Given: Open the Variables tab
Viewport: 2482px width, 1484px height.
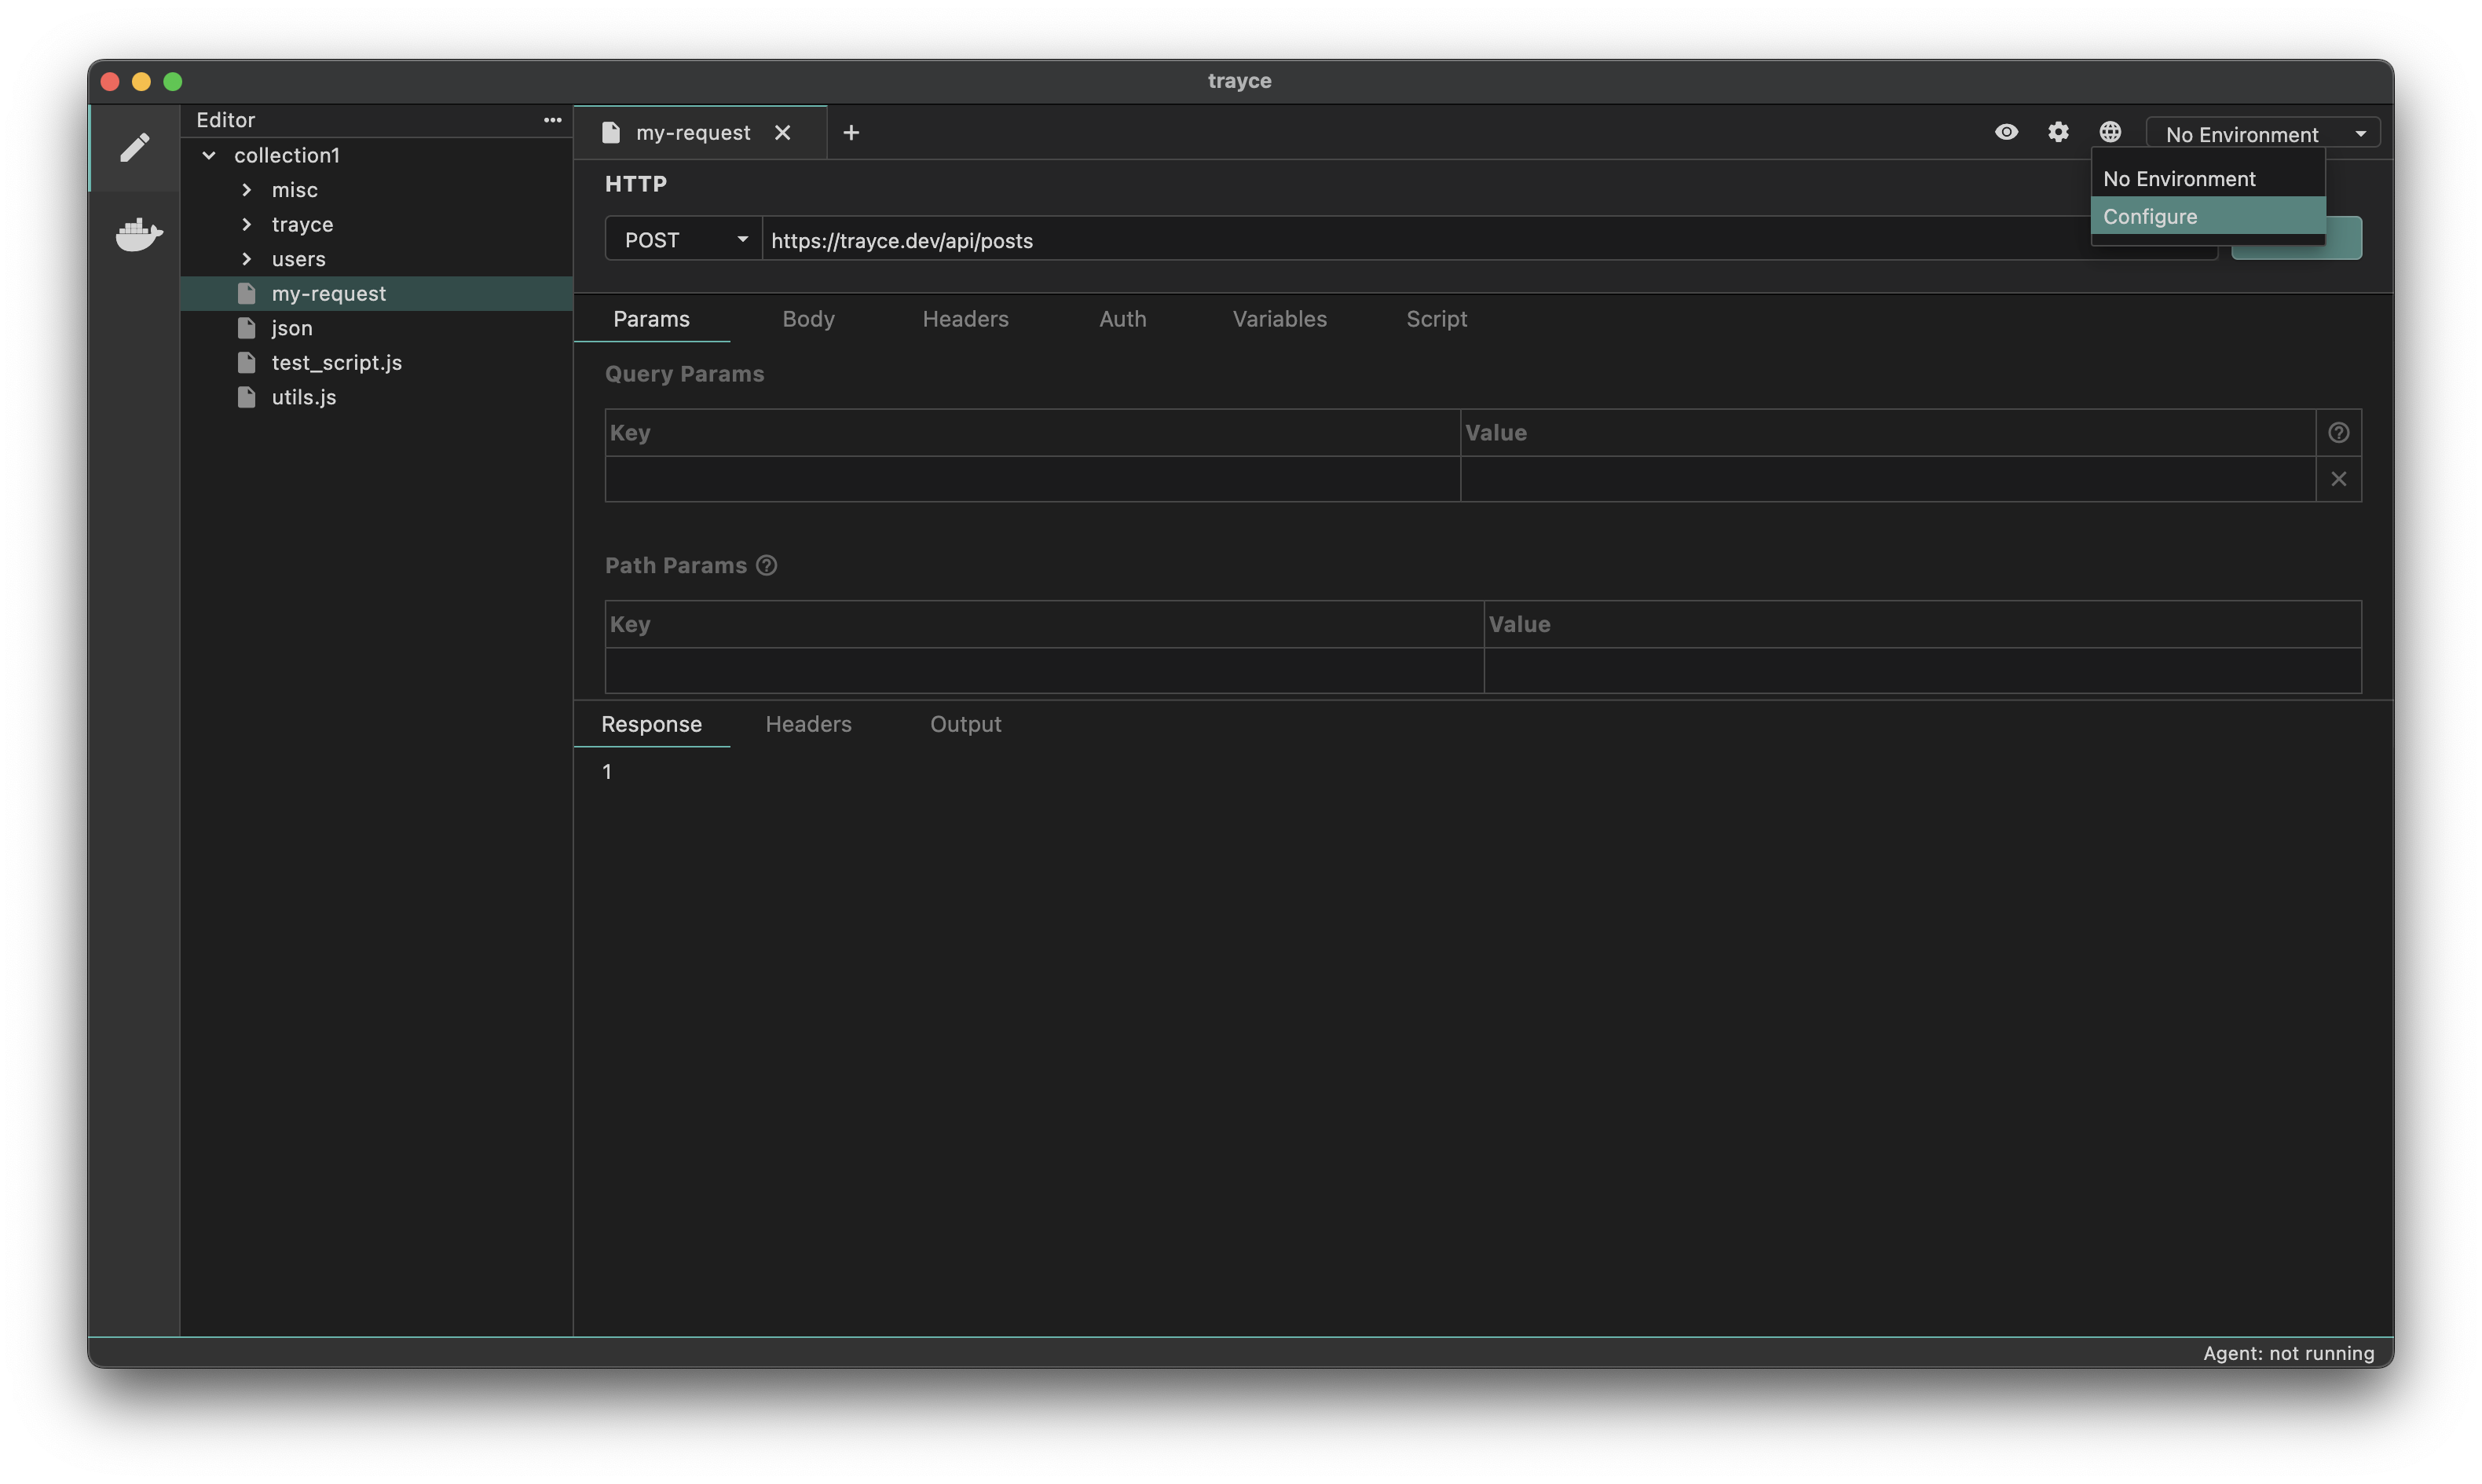Looking at the screenshot, I should pos(1279,319).
